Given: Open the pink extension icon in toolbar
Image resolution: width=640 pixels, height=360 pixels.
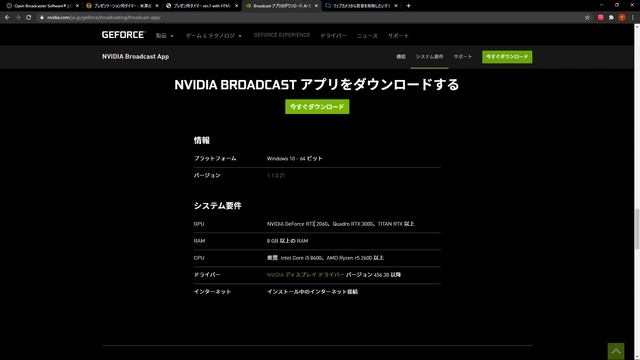Looking at the screenshot, I should click(600, 18).
